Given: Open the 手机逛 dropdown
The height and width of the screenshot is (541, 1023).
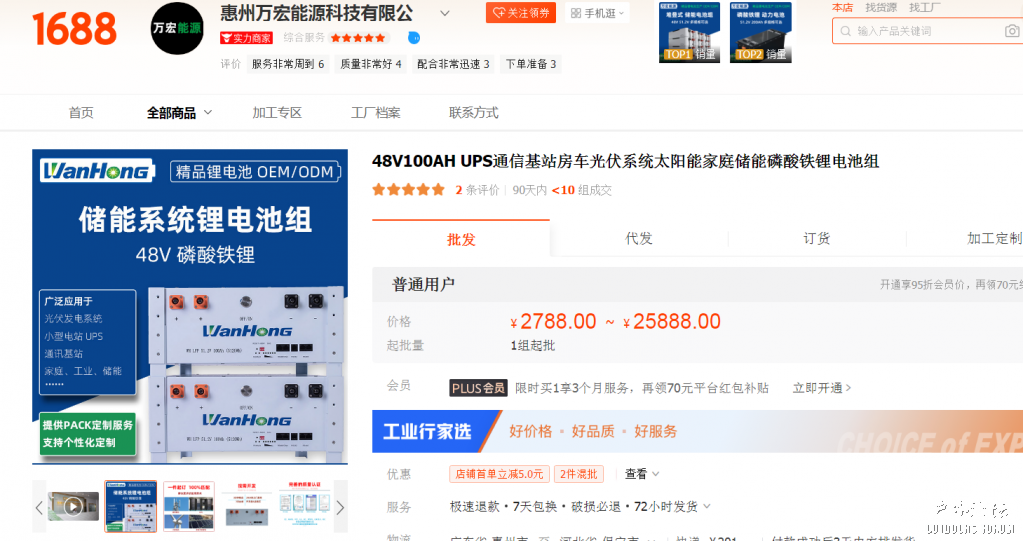Looking at the screenshot, I should point(598,13).
